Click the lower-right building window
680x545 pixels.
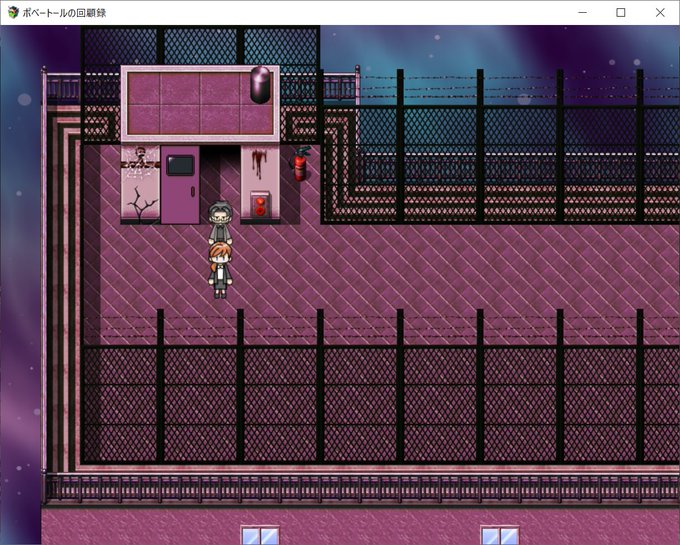point(500,535)
